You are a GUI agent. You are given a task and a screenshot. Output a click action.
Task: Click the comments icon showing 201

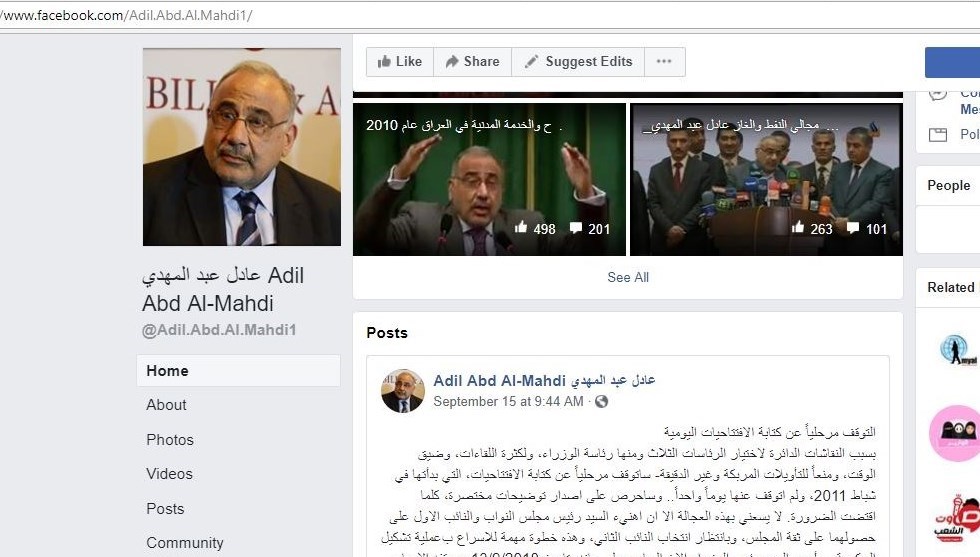[x=576, y=228]
